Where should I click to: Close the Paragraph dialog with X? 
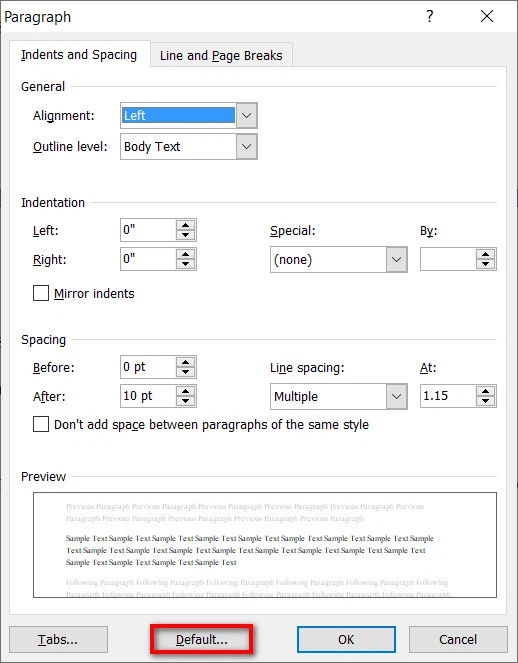pos(487,16)
